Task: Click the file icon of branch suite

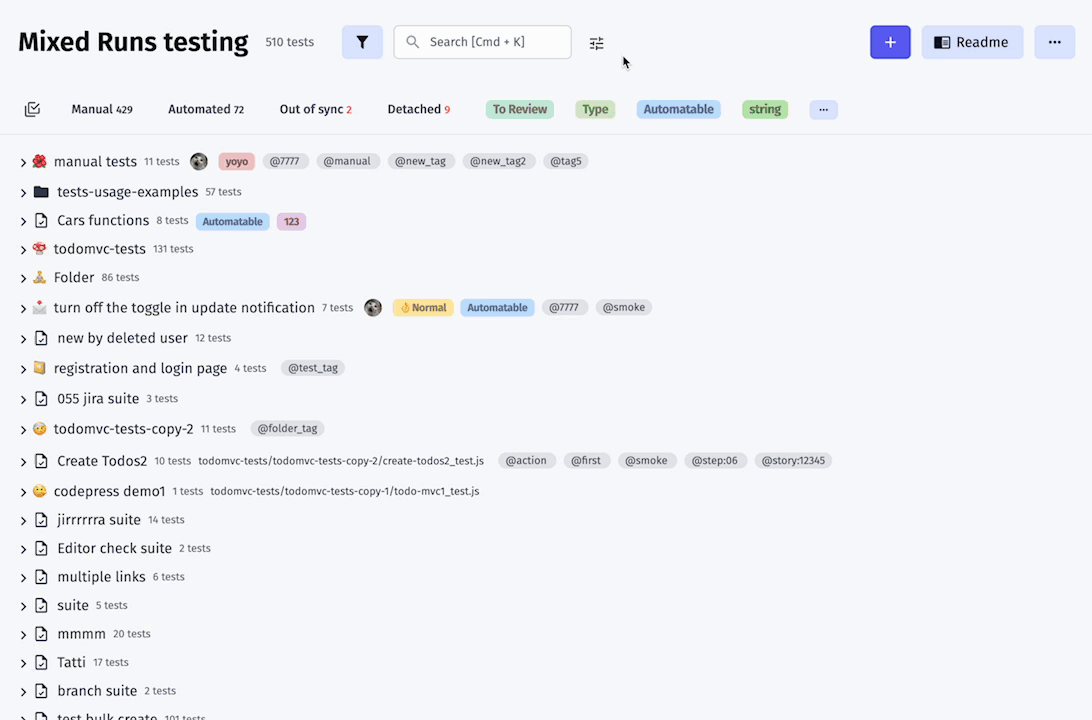Action: click(x=41, y=691)
